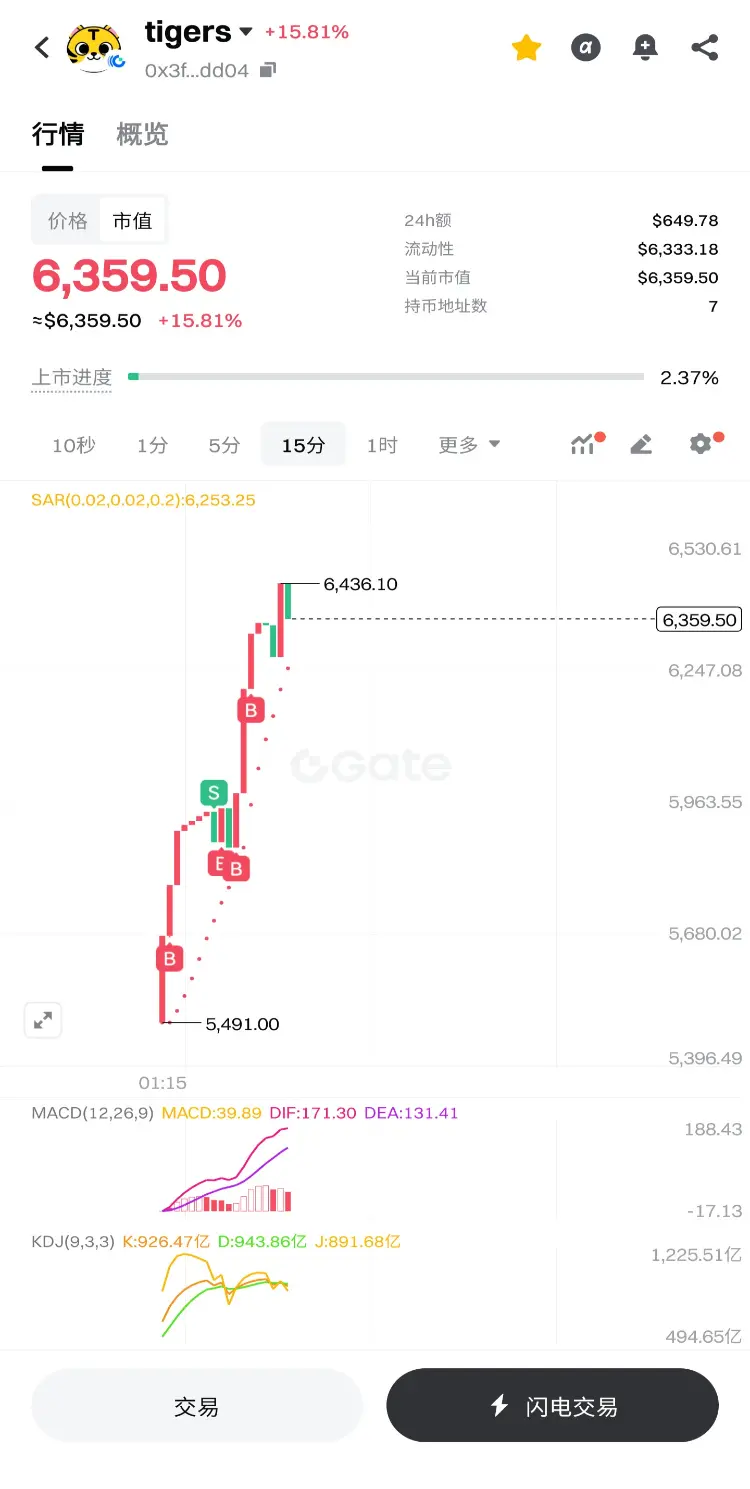Image resolution: width=750 pixels, height=1489 pixels.
Task: Switch display to 市值
Action: click(132, 221)
